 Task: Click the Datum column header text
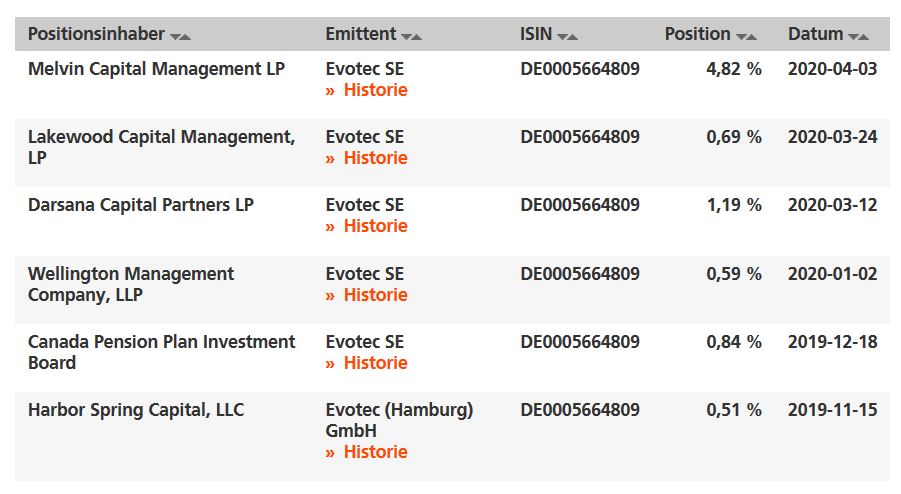815,34
